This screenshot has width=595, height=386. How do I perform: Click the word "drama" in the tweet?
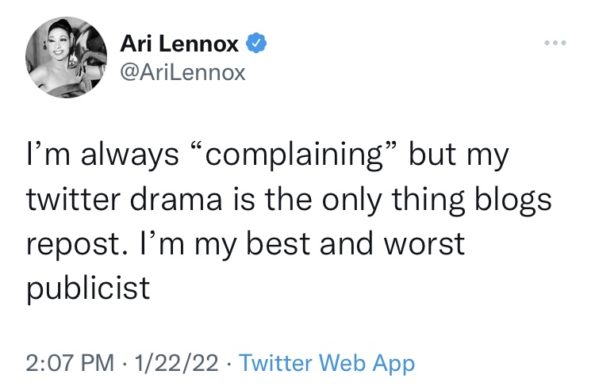coord(176,199)
